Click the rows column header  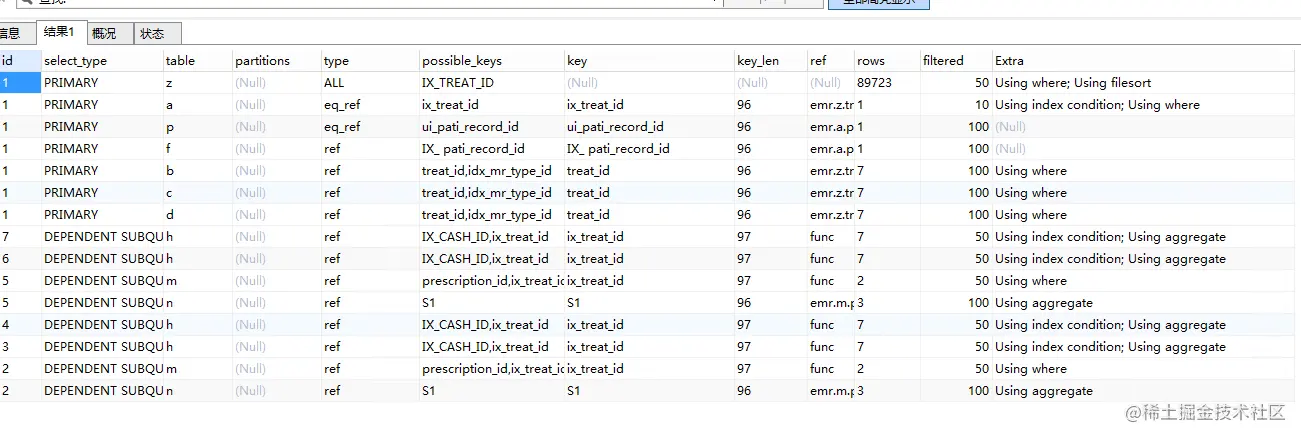click(x=886, y=60)
